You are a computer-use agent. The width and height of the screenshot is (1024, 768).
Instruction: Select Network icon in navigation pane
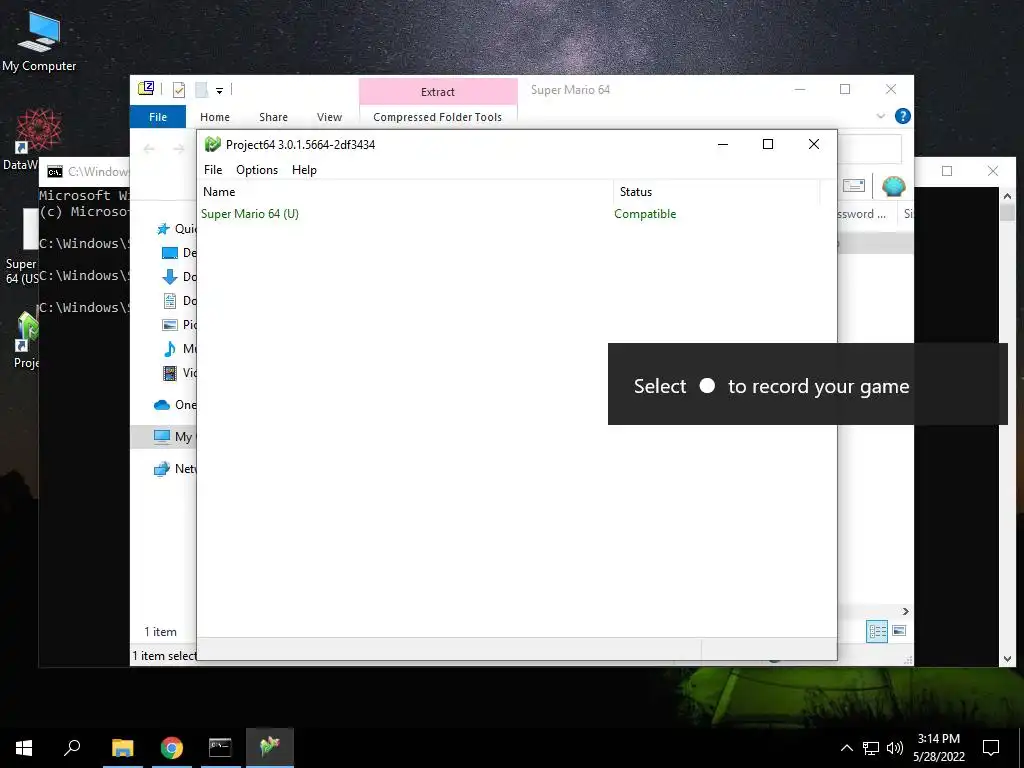(x=161, y=469)
